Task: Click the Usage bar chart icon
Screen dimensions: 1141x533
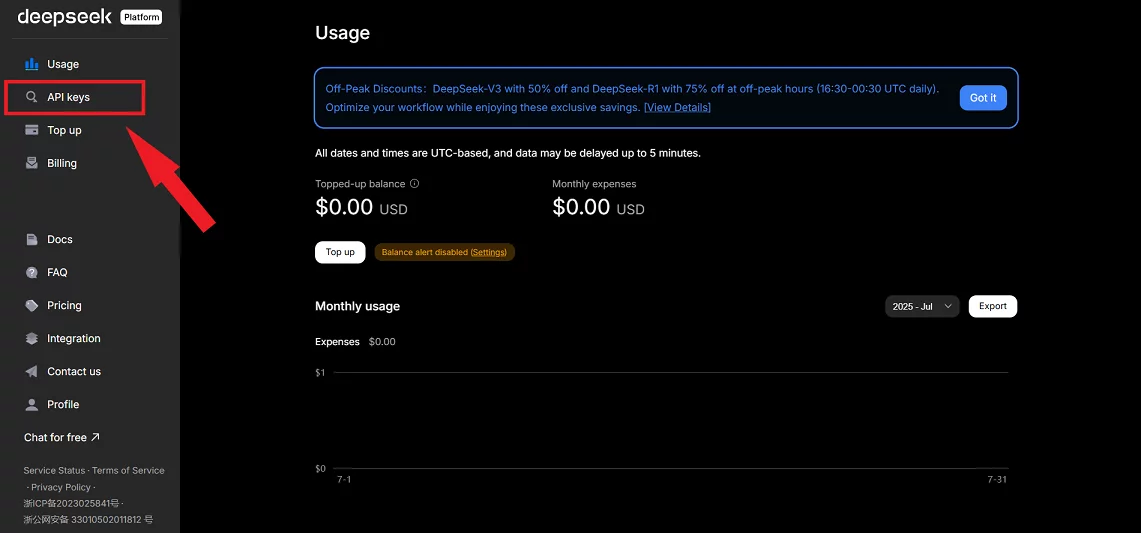Action: pos(31,64)
